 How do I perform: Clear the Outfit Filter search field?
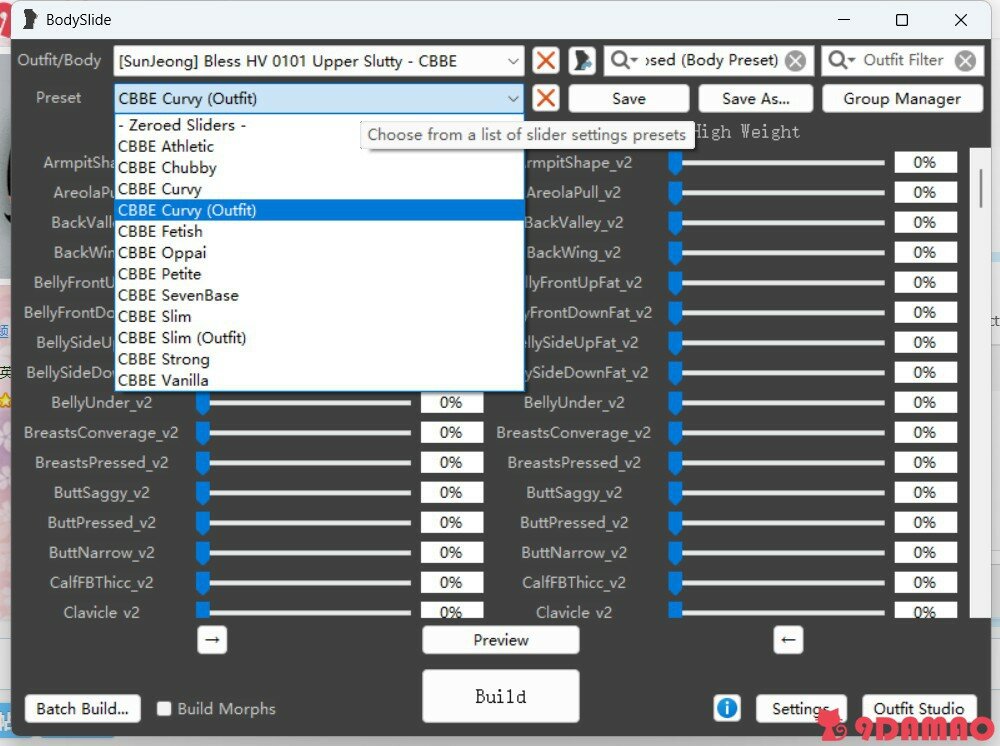964,61
